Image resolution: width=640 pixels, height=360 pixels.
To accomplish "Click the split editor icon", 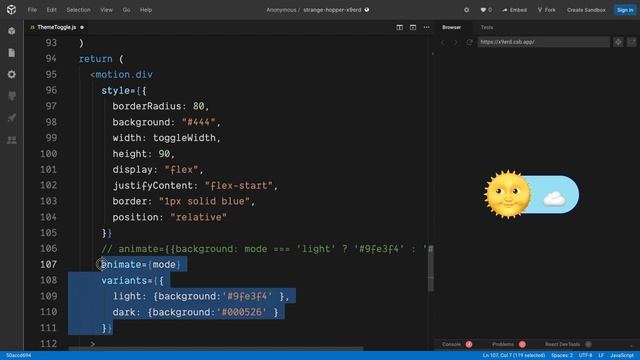I will (400, 27).
